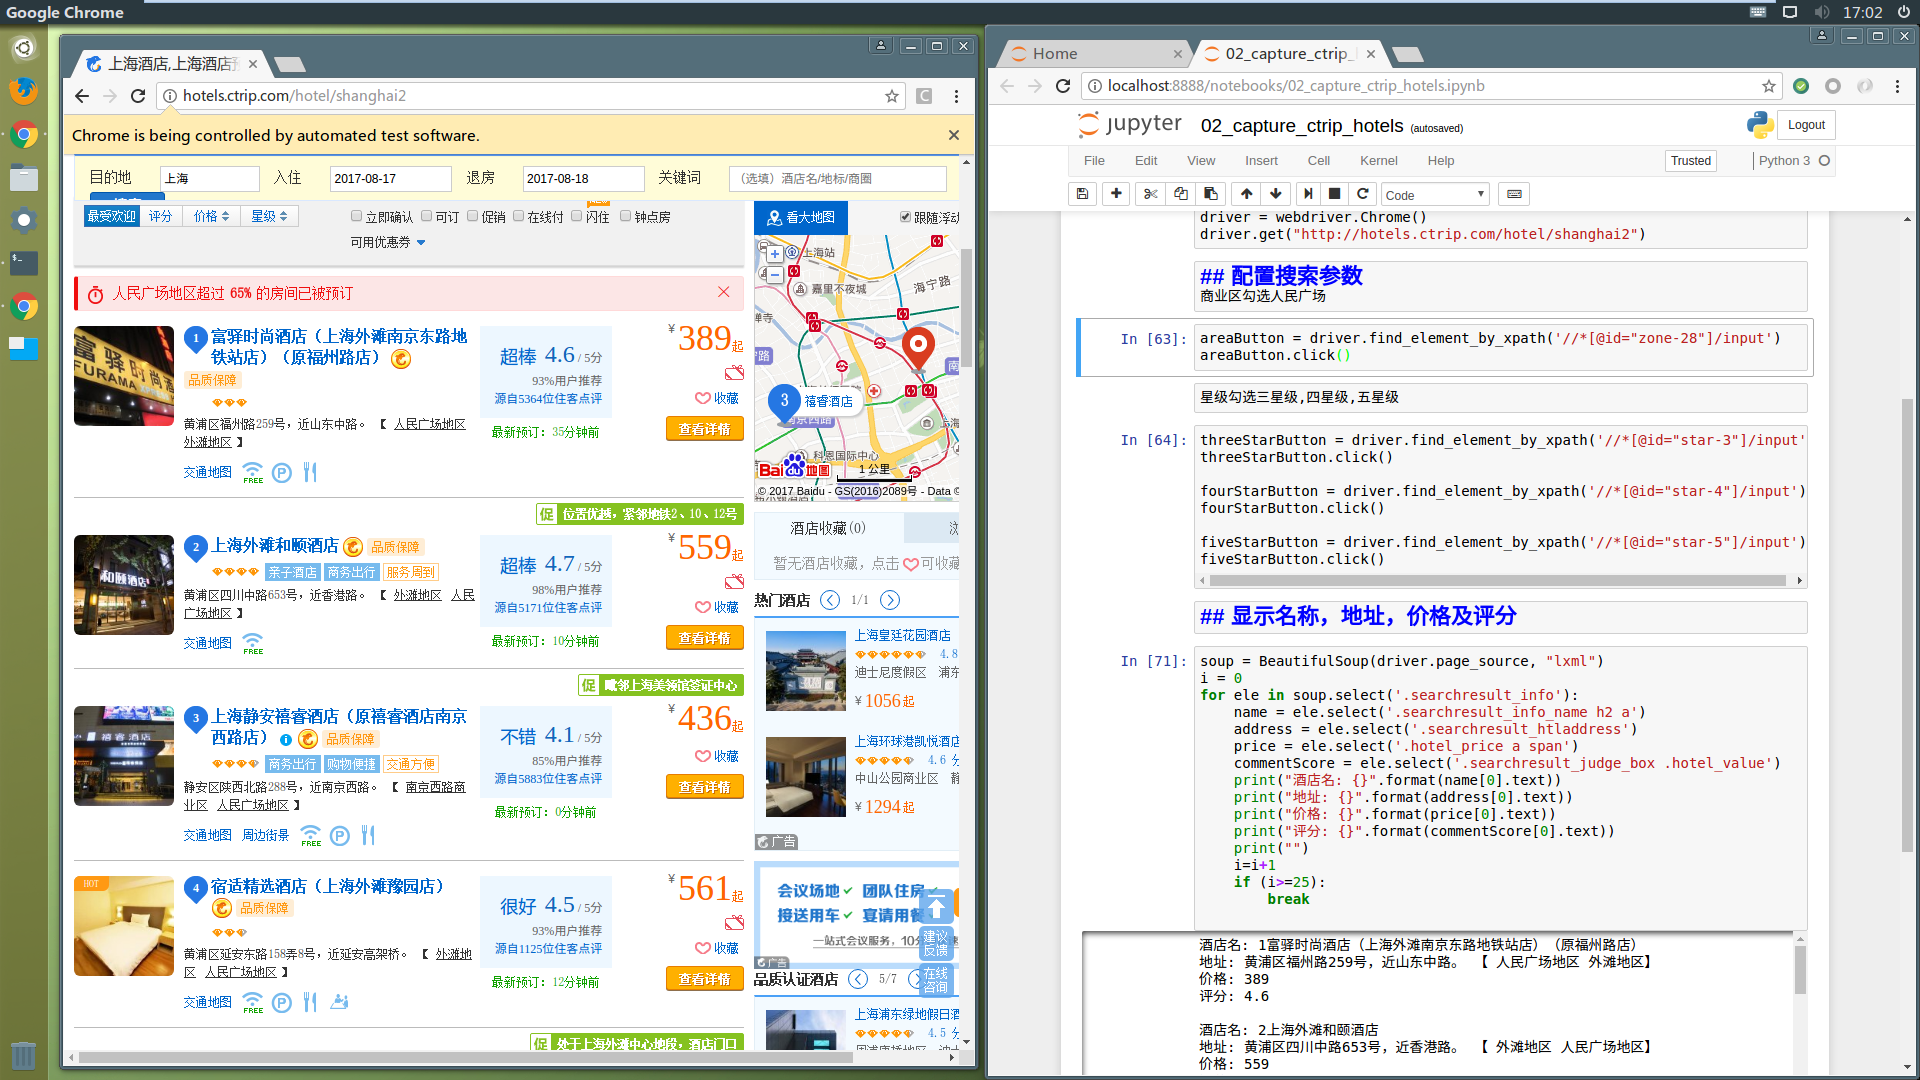
Task: Check the 立即确认 filter checkbox
Action: pos(356,216)
